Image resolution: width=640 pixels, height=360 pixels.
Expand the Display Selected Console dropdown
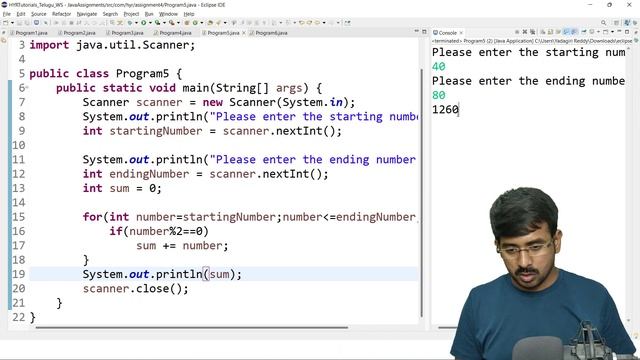(598, 32)
